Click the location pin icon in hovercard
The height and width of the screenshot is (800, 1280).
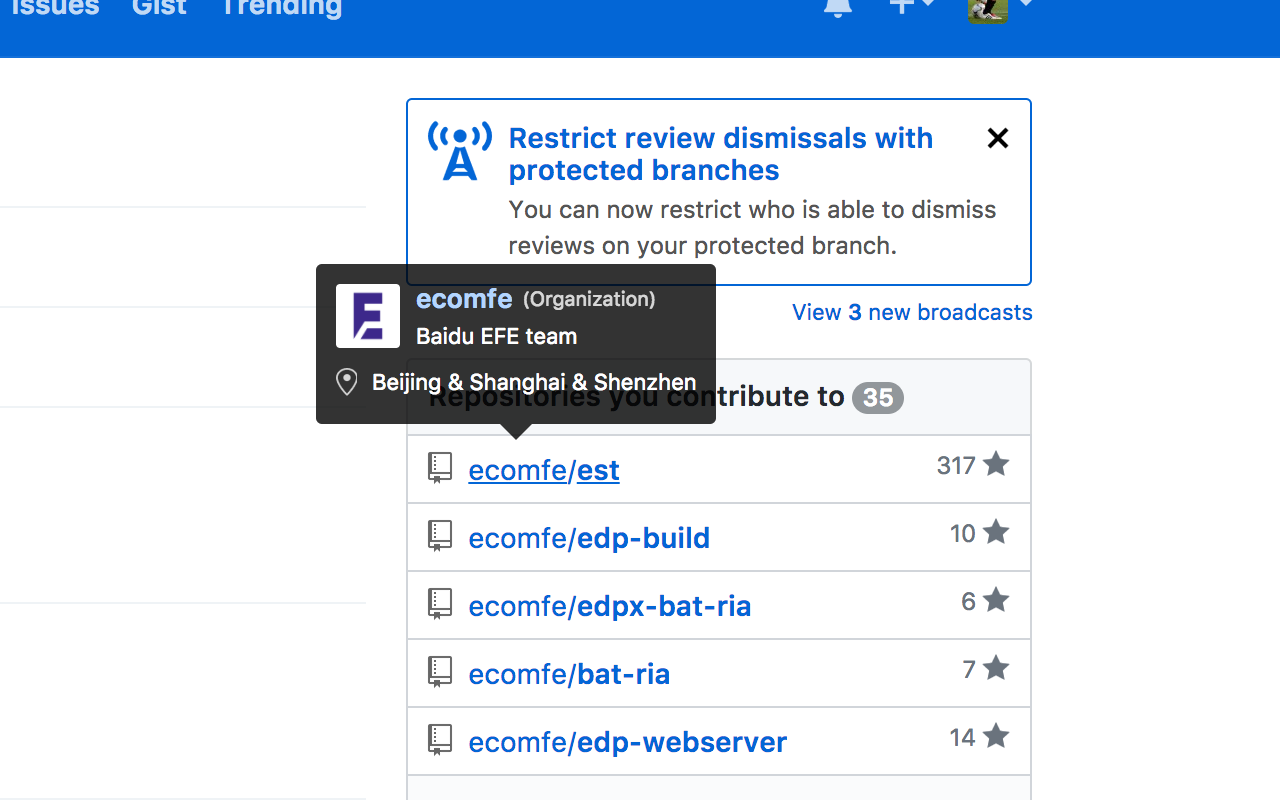347,382
